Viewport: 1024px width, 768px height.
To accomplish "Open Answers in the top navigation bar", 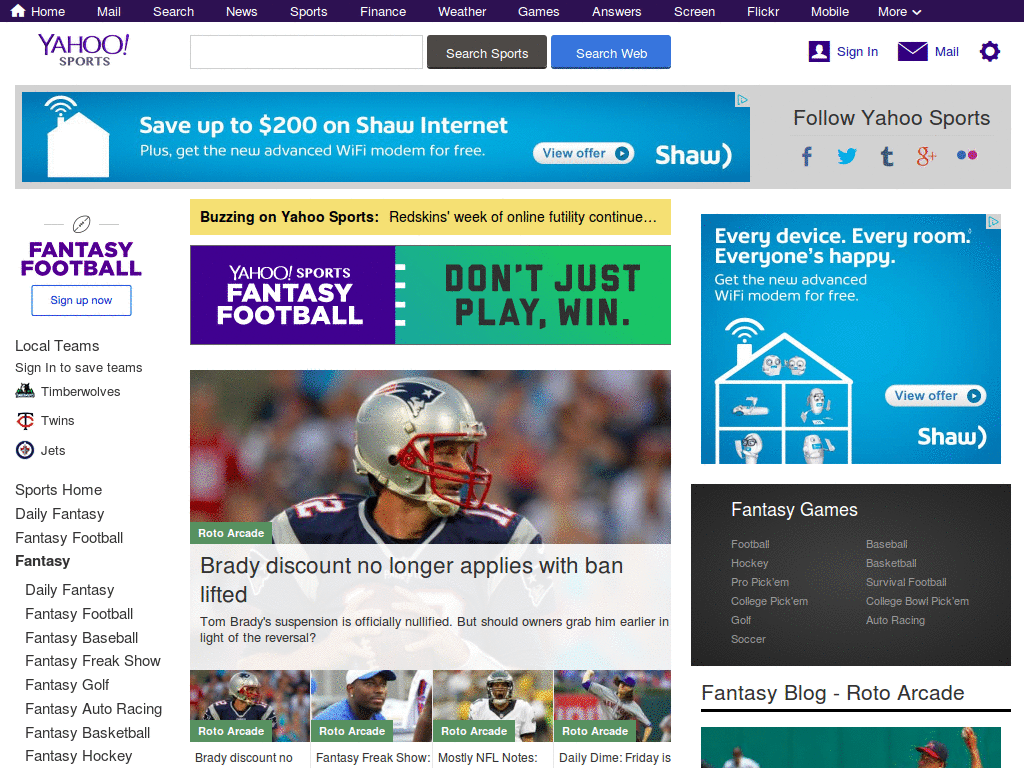I will pyautogui.click(x=616, y=12).
